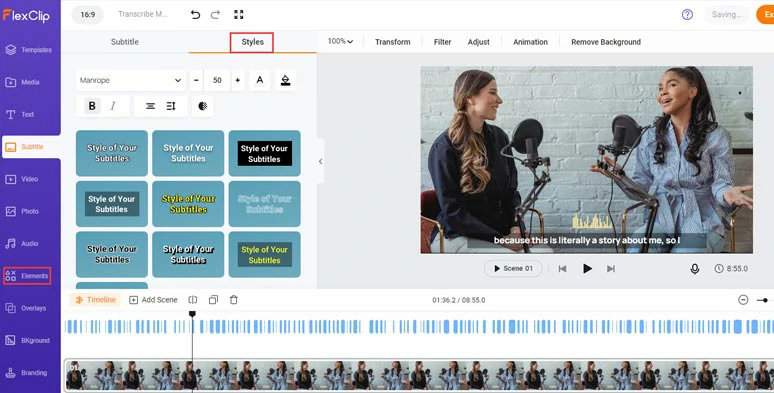
Task: Open the text alignment options
Action: [x=151, y=106]
